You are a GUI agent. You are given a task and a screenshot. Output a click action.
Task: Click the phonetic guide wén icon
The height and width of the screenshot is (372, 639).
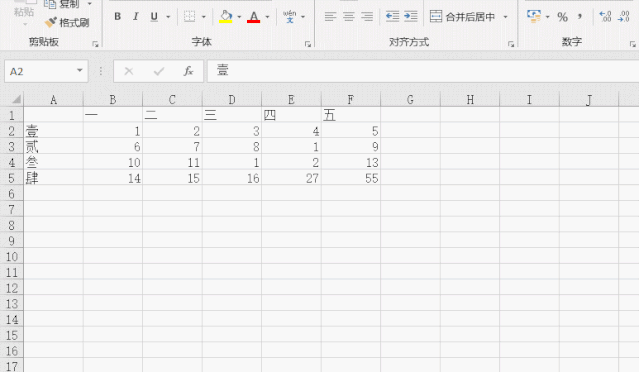click(x=289, y=17)
